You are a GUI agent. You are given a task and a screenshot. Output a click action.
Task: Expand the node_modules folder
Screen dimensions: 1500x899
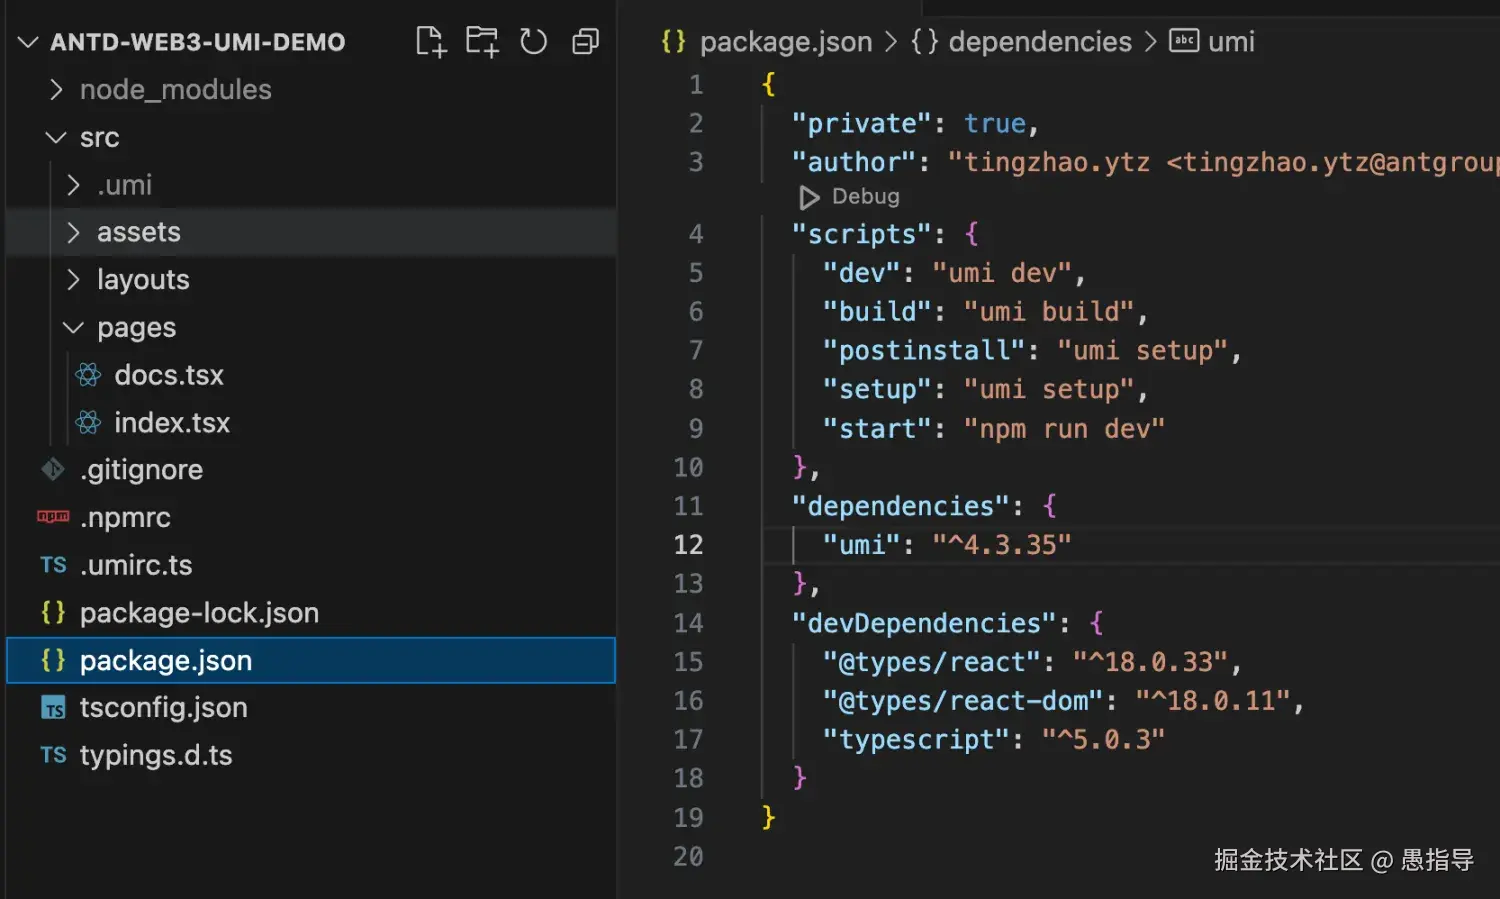click(57, 90)
